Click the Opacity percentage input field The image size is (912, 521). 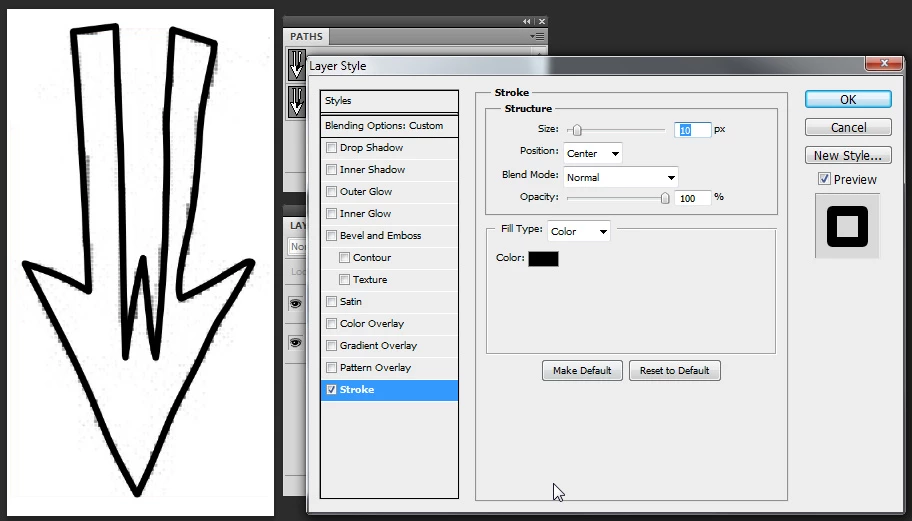click(x=692, y=198)
